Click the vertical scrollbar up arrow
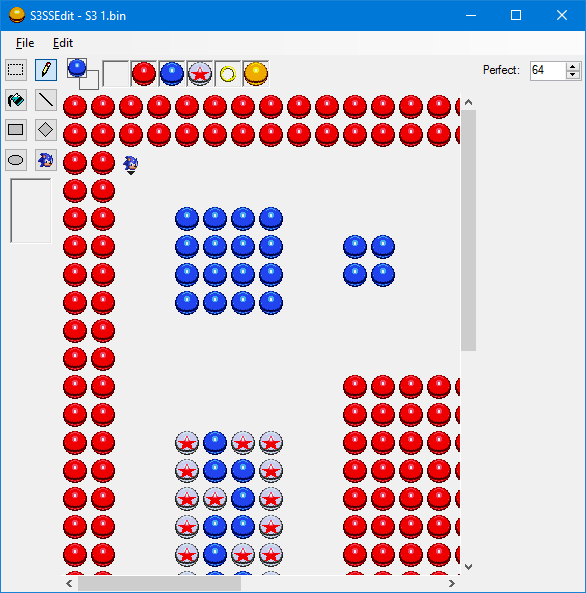The width and height of the screenshot is (586, 593). (468, 102)
